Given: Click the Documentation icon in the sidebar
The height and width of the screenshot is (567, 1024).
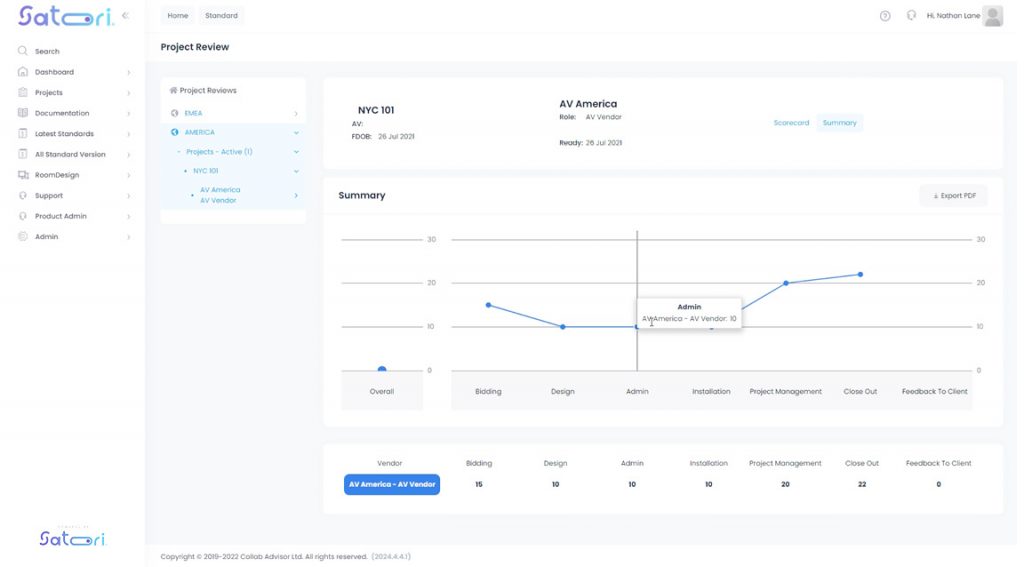Looking at the screenshot, I should 23,113.
